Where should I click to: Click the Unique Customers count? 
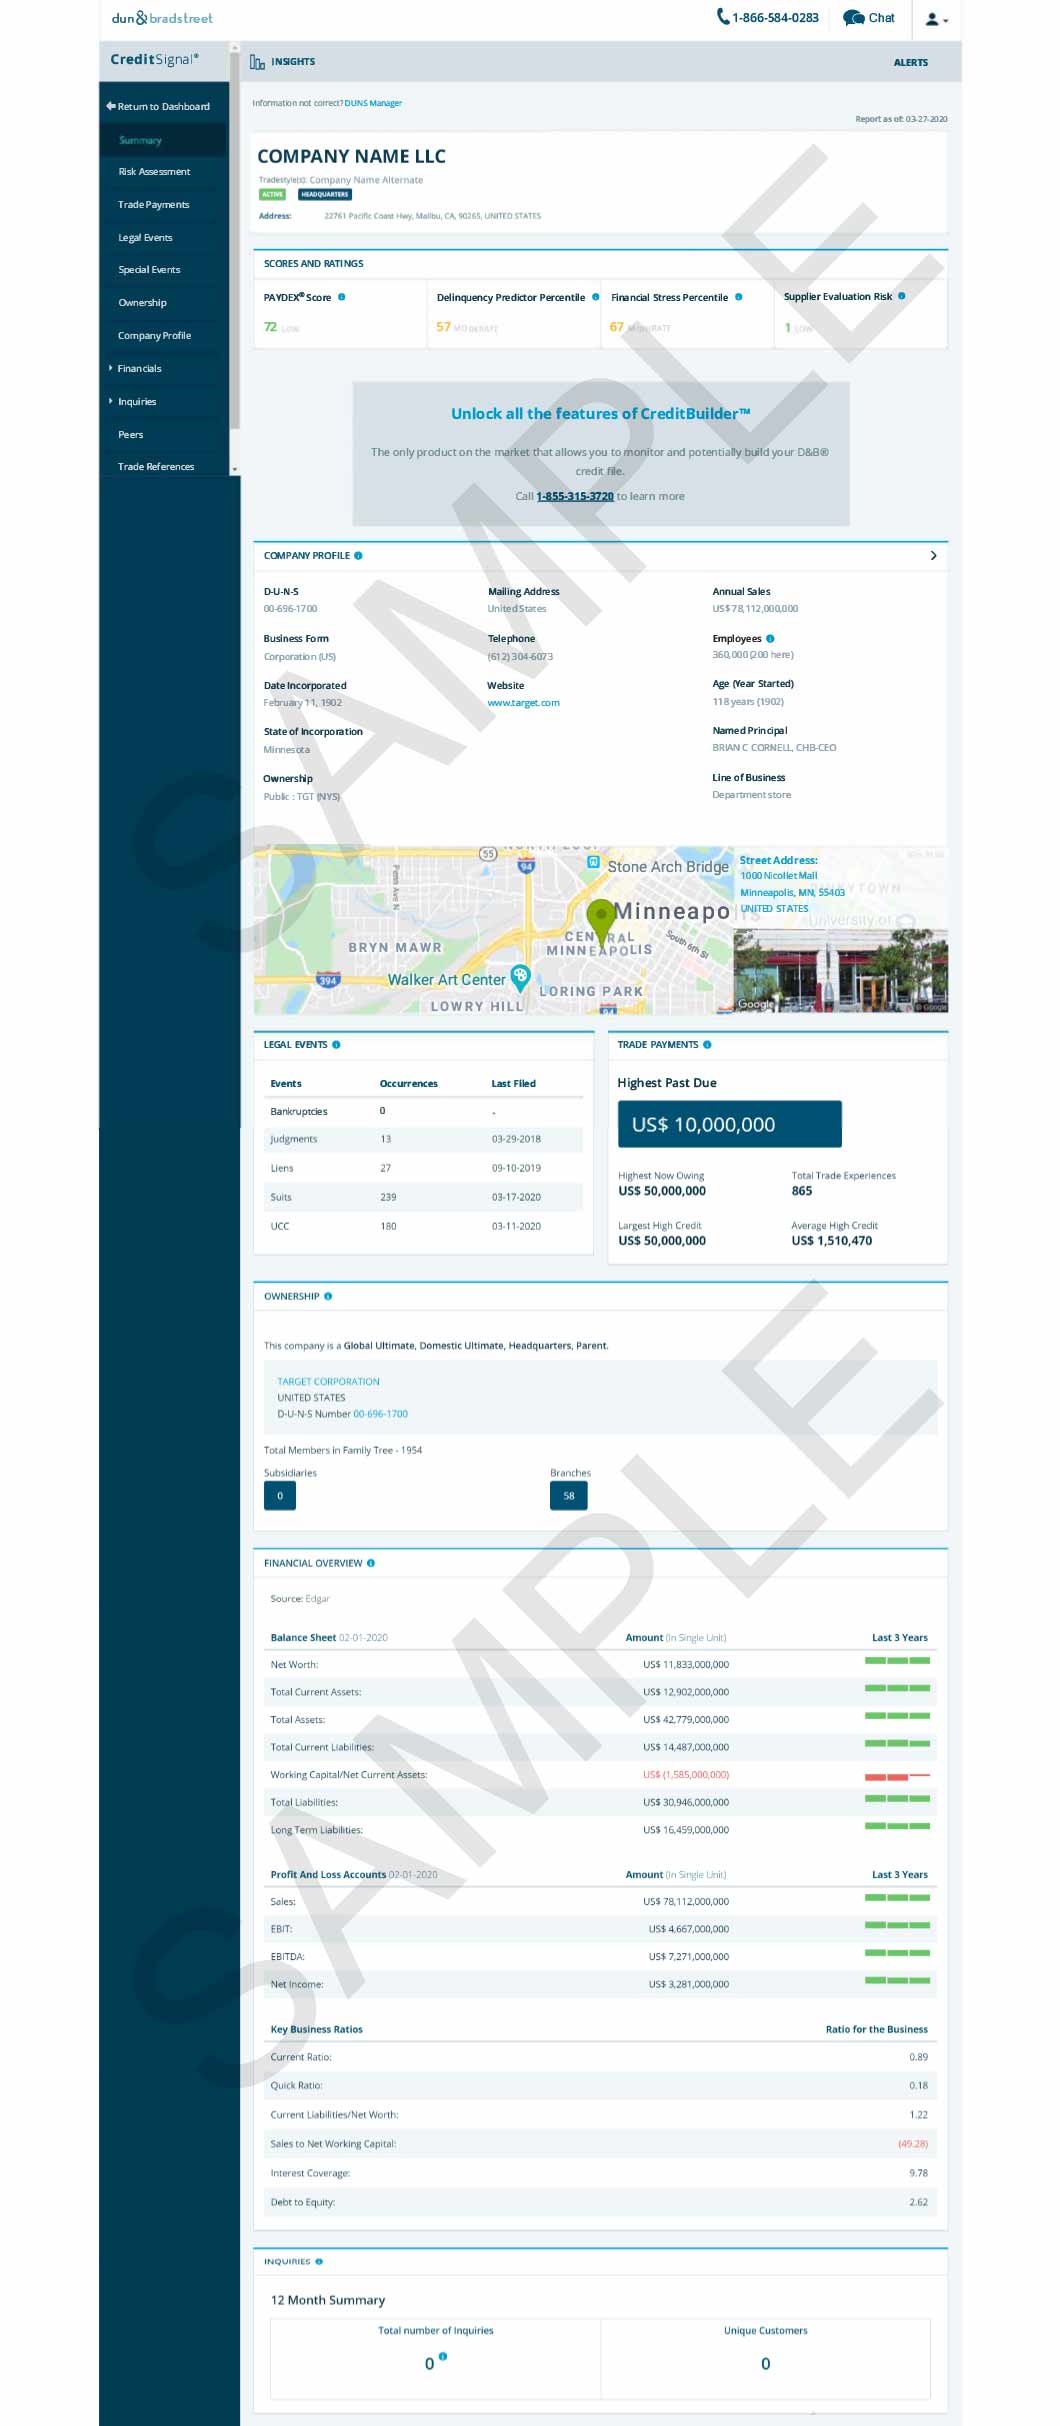[x=766, y=2364]
